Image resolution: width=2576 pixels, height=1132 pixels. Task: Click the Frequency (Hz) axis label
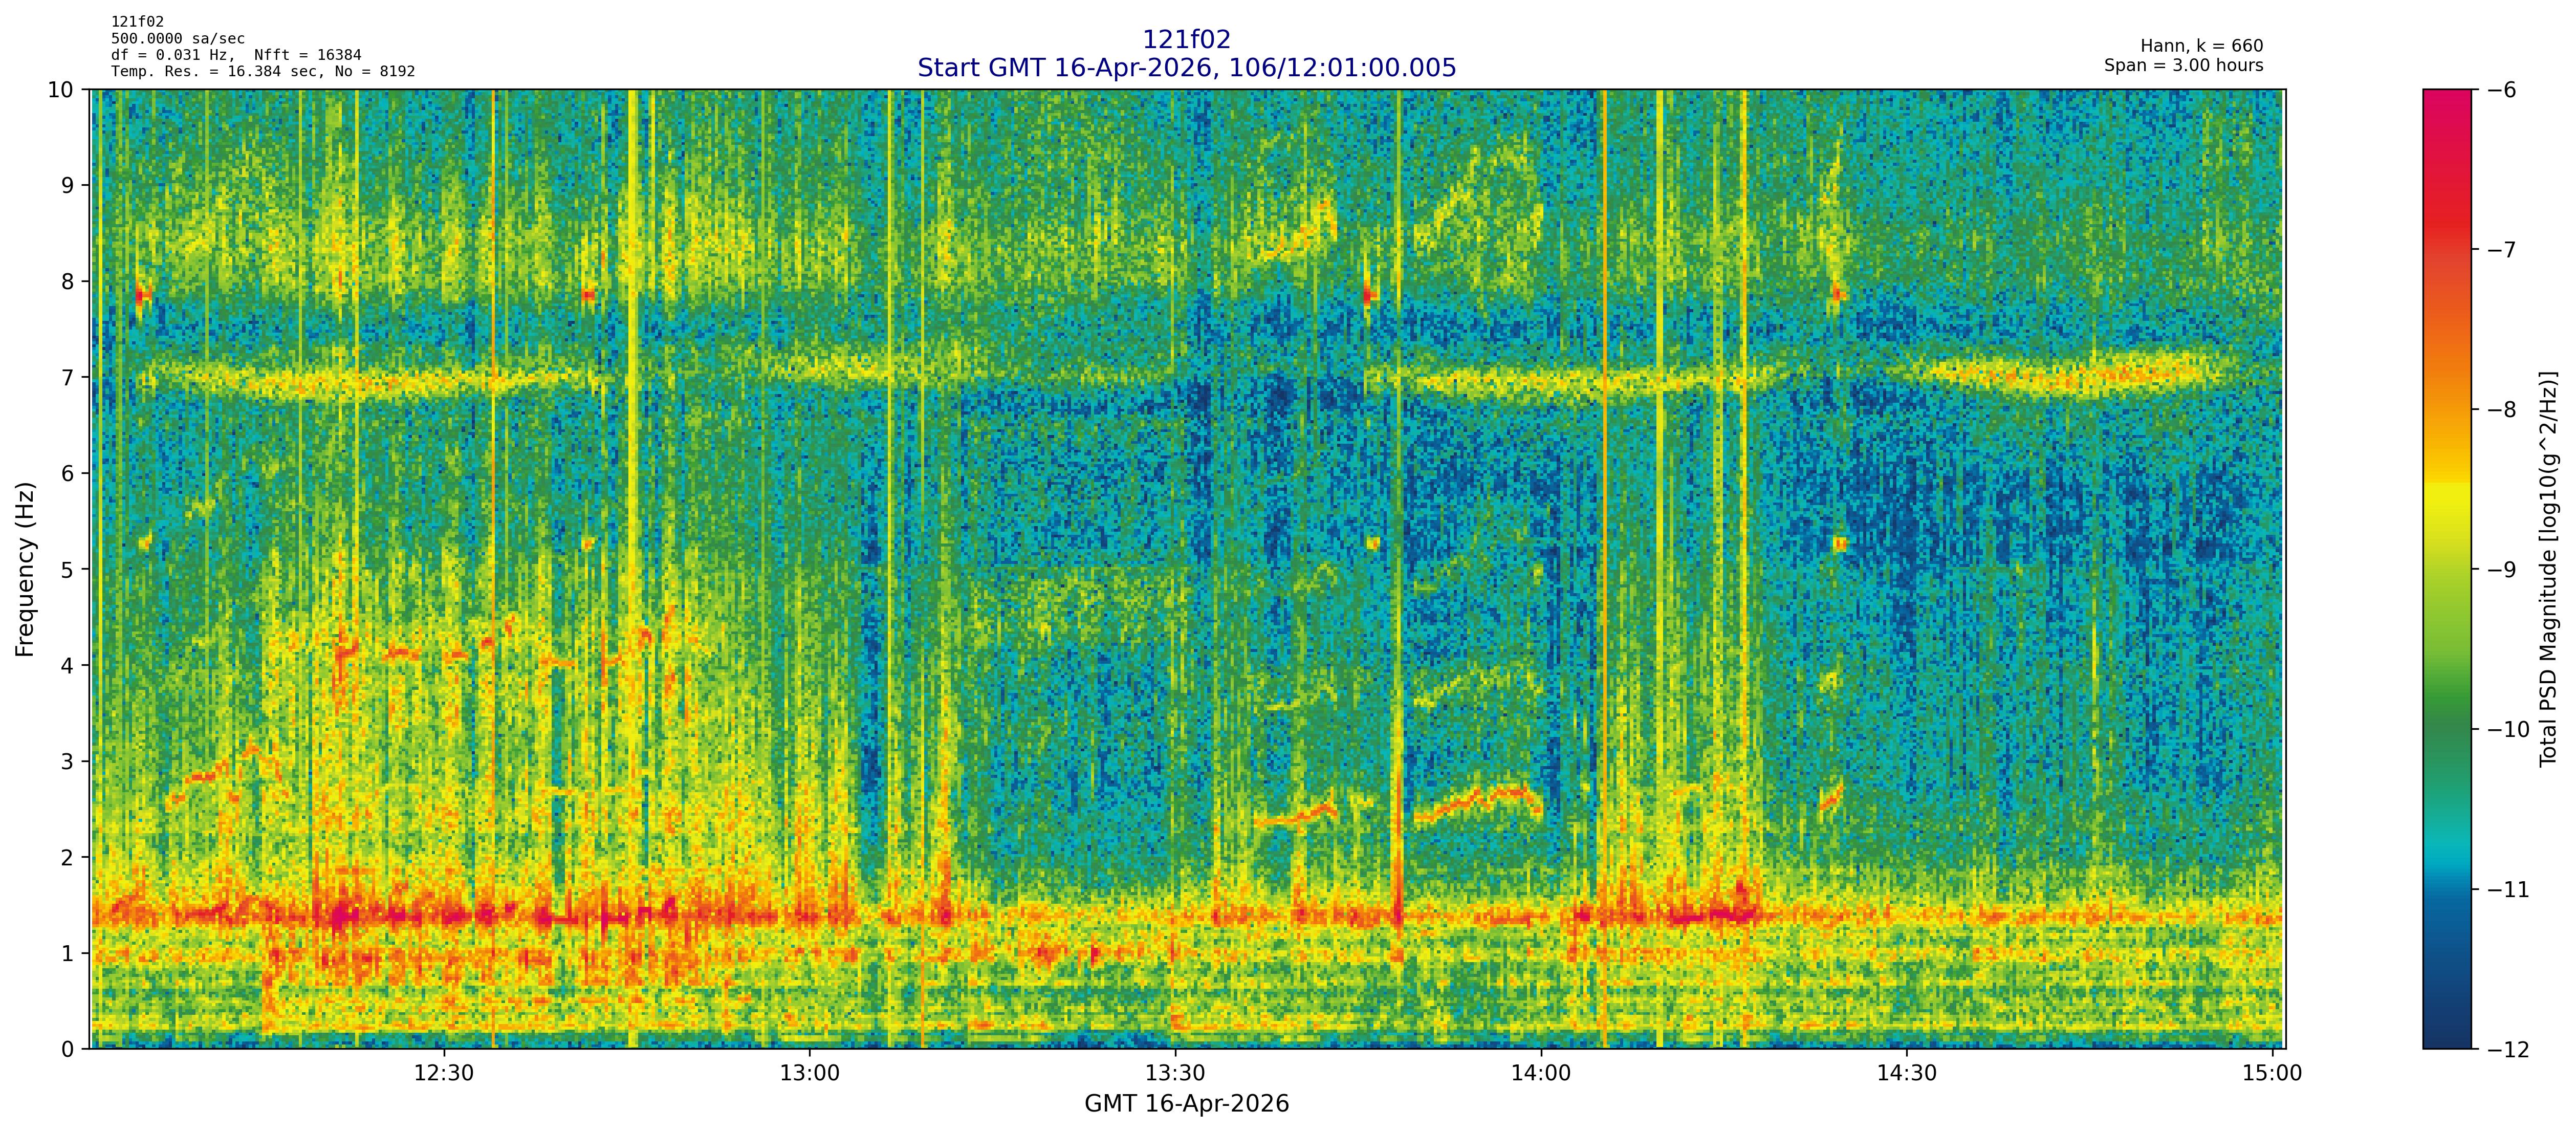tap(25, 569)
